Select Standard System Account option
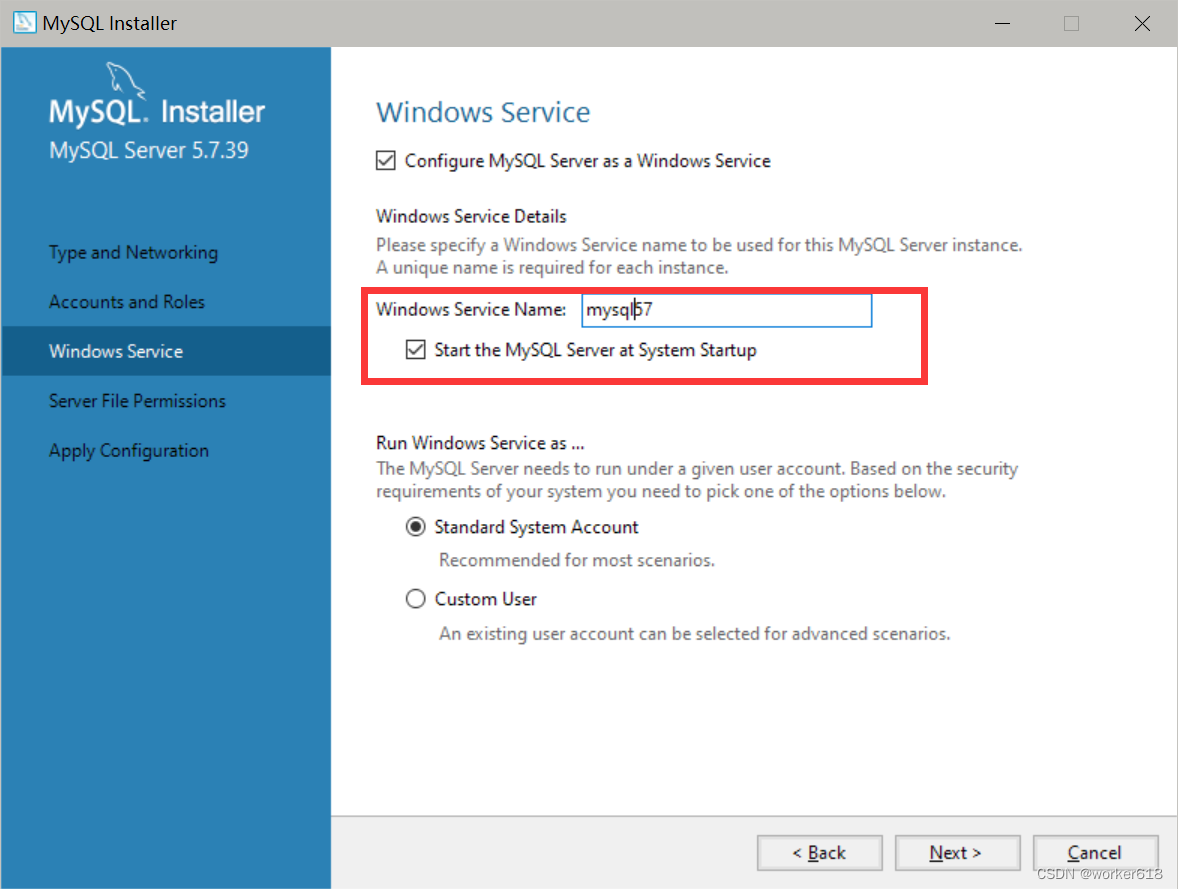 click(415, 527)
